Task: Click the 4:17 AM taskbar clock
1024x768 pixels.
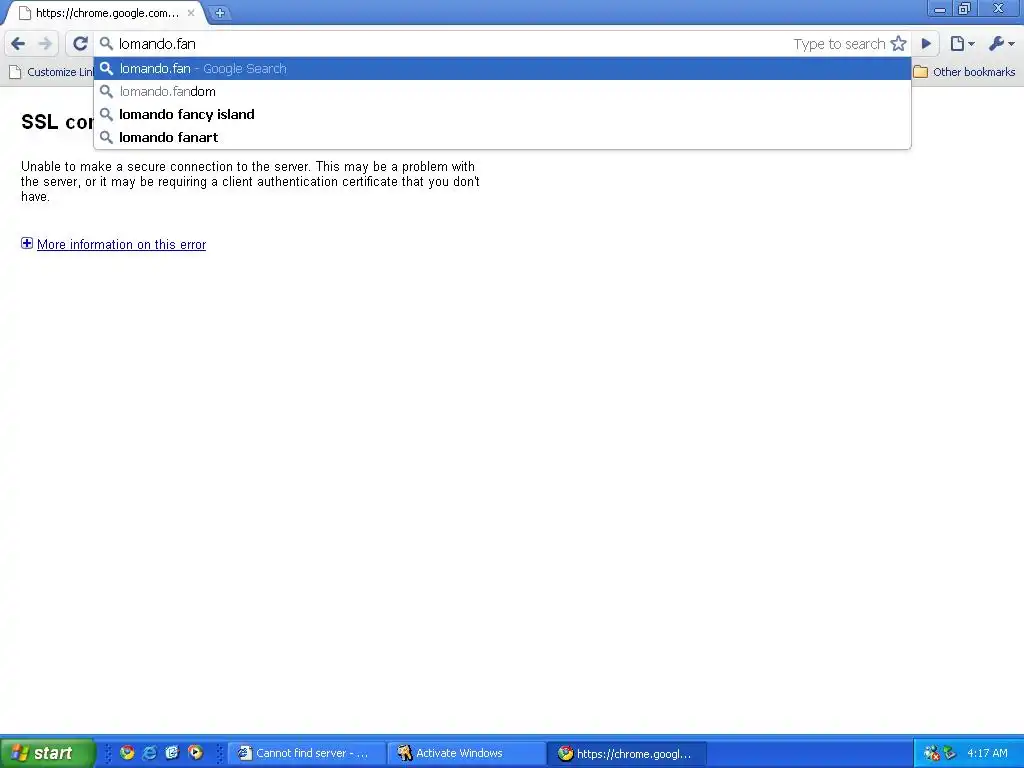Action: [987, 754]
